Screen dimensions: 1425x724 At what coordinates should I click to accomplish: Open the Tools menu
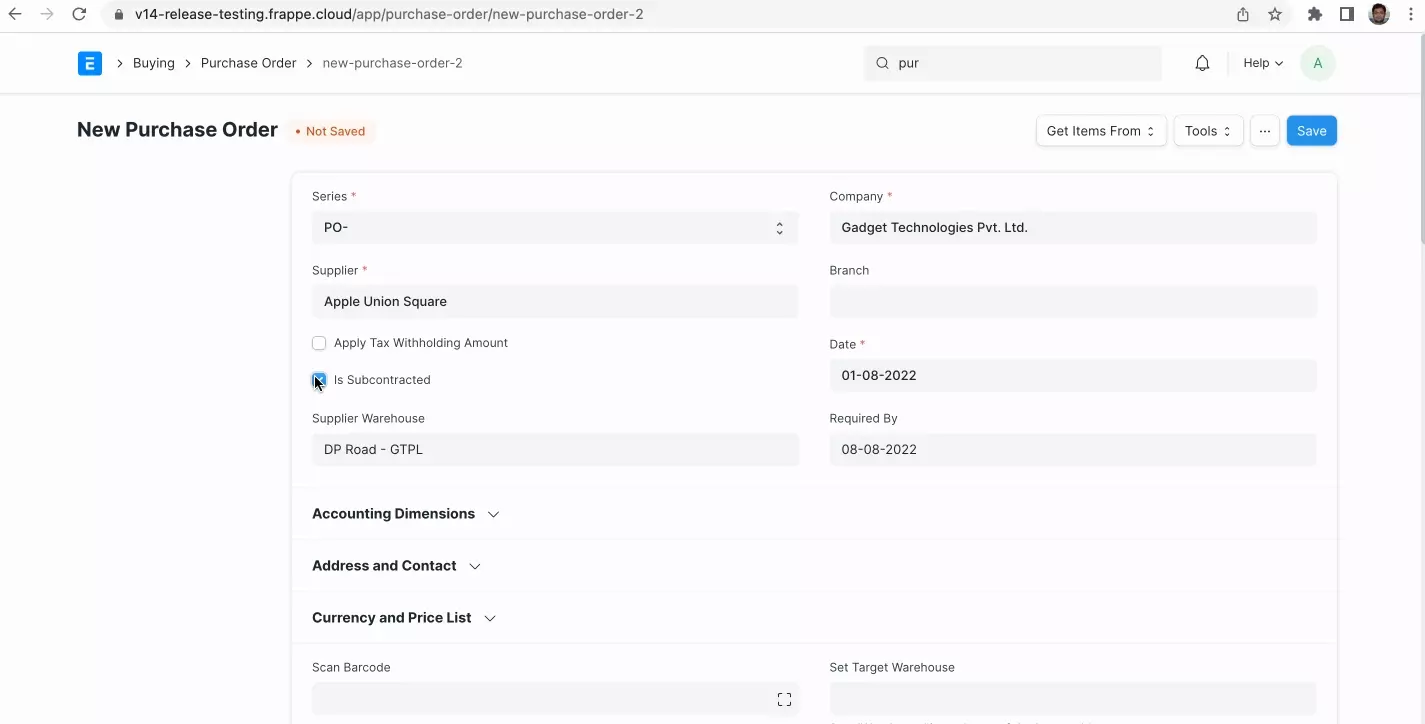coord(1208,131)
